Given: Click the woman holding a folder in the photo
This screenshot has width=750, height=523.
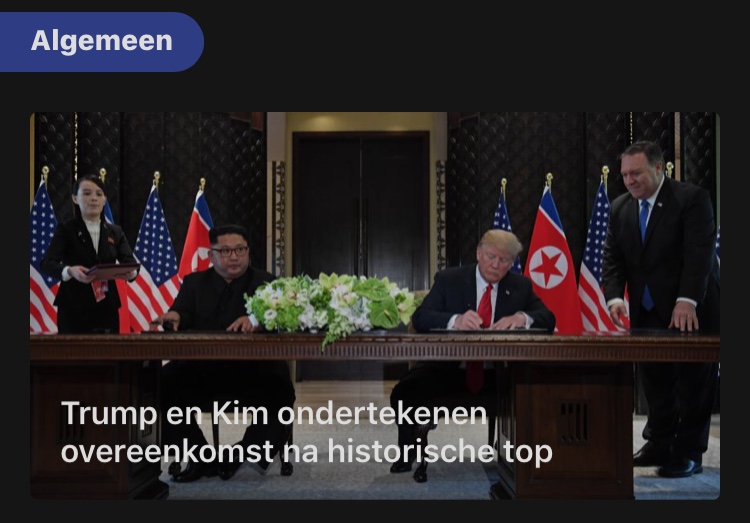Looking at the screenshot, I should click(89, 254).
